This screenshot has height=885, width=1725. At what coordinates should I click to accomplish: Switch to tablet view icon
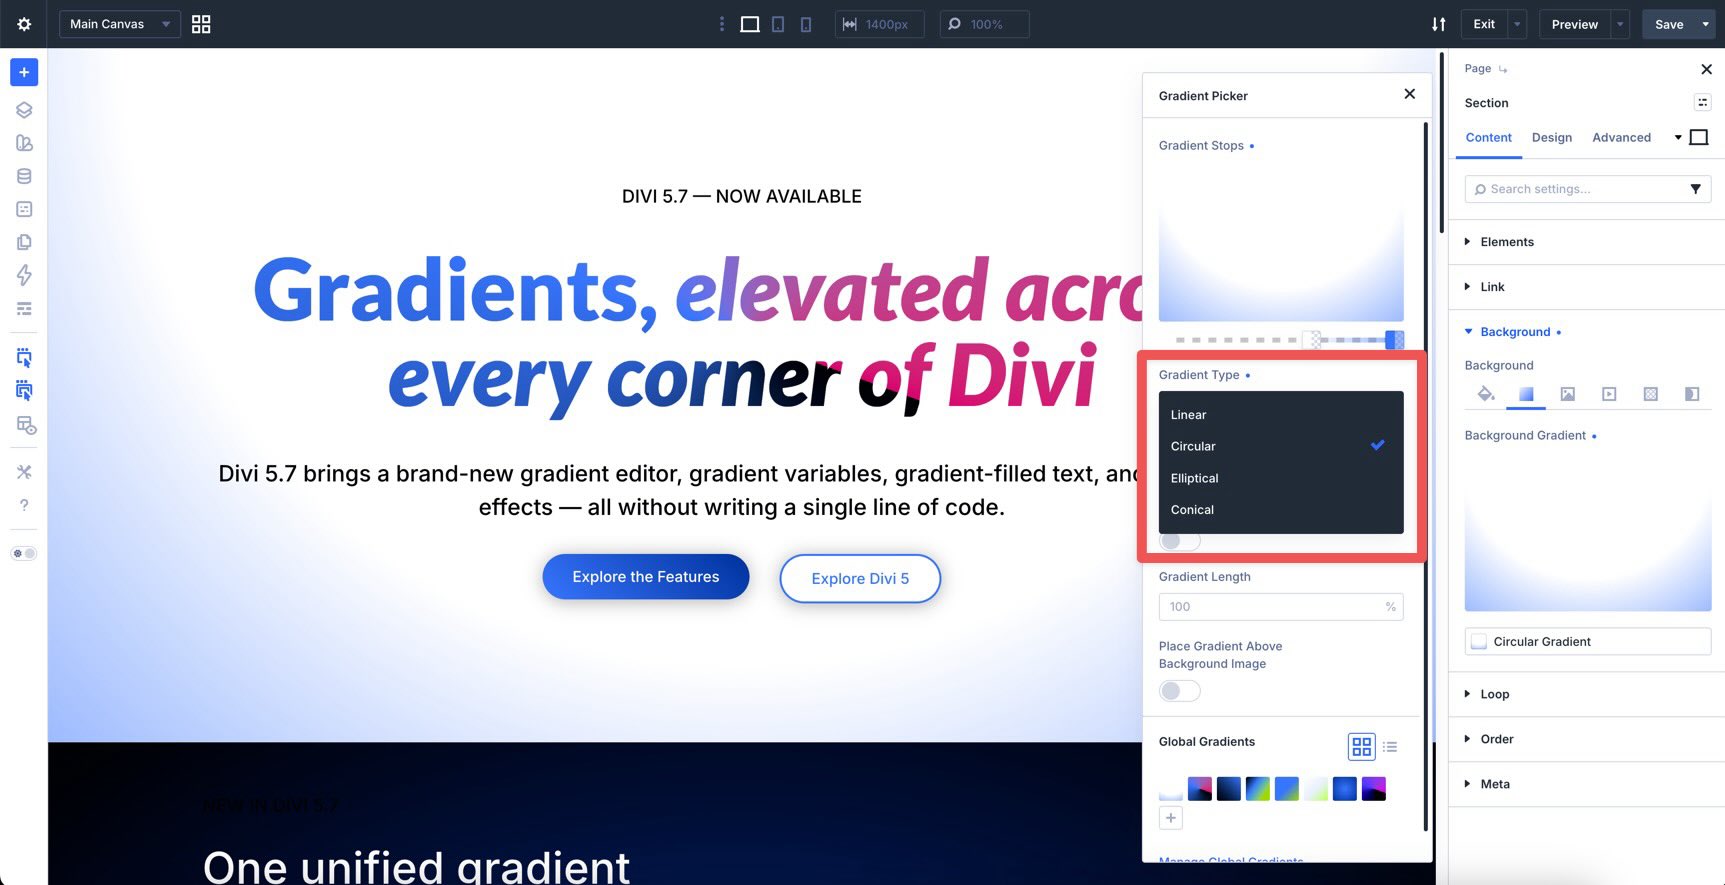click(778, 24)
